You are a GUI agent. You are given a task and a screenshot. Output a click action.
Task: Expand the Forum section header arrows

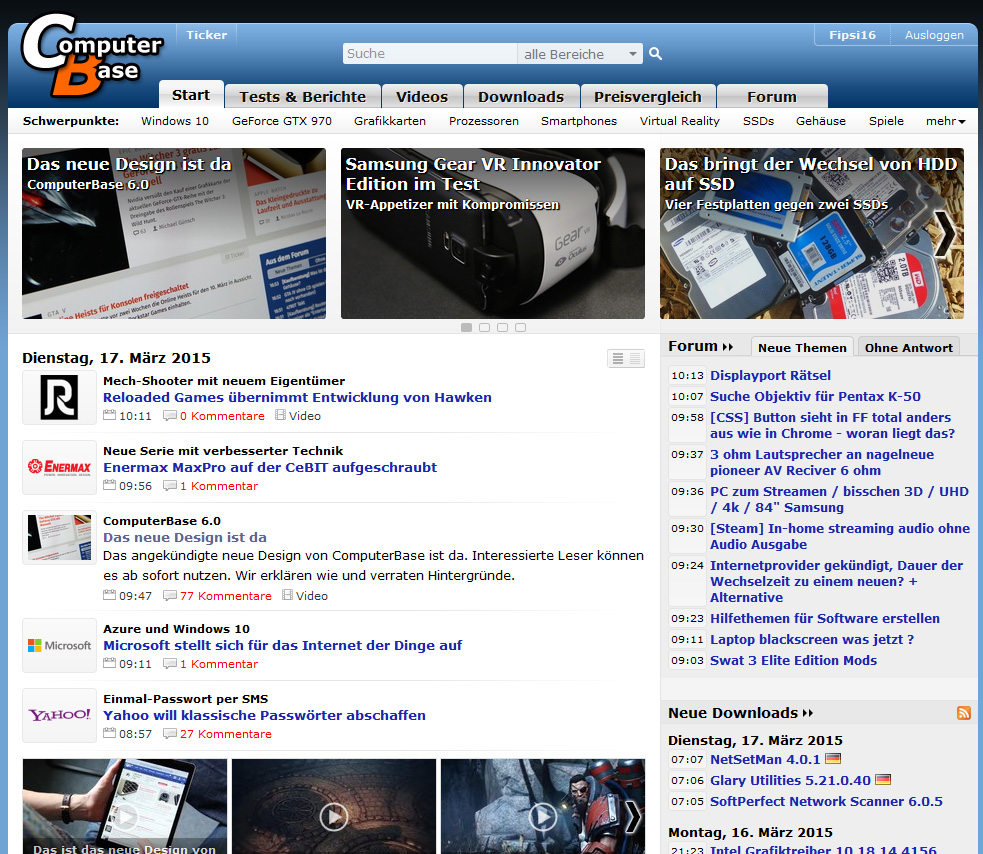pos(728,347)
